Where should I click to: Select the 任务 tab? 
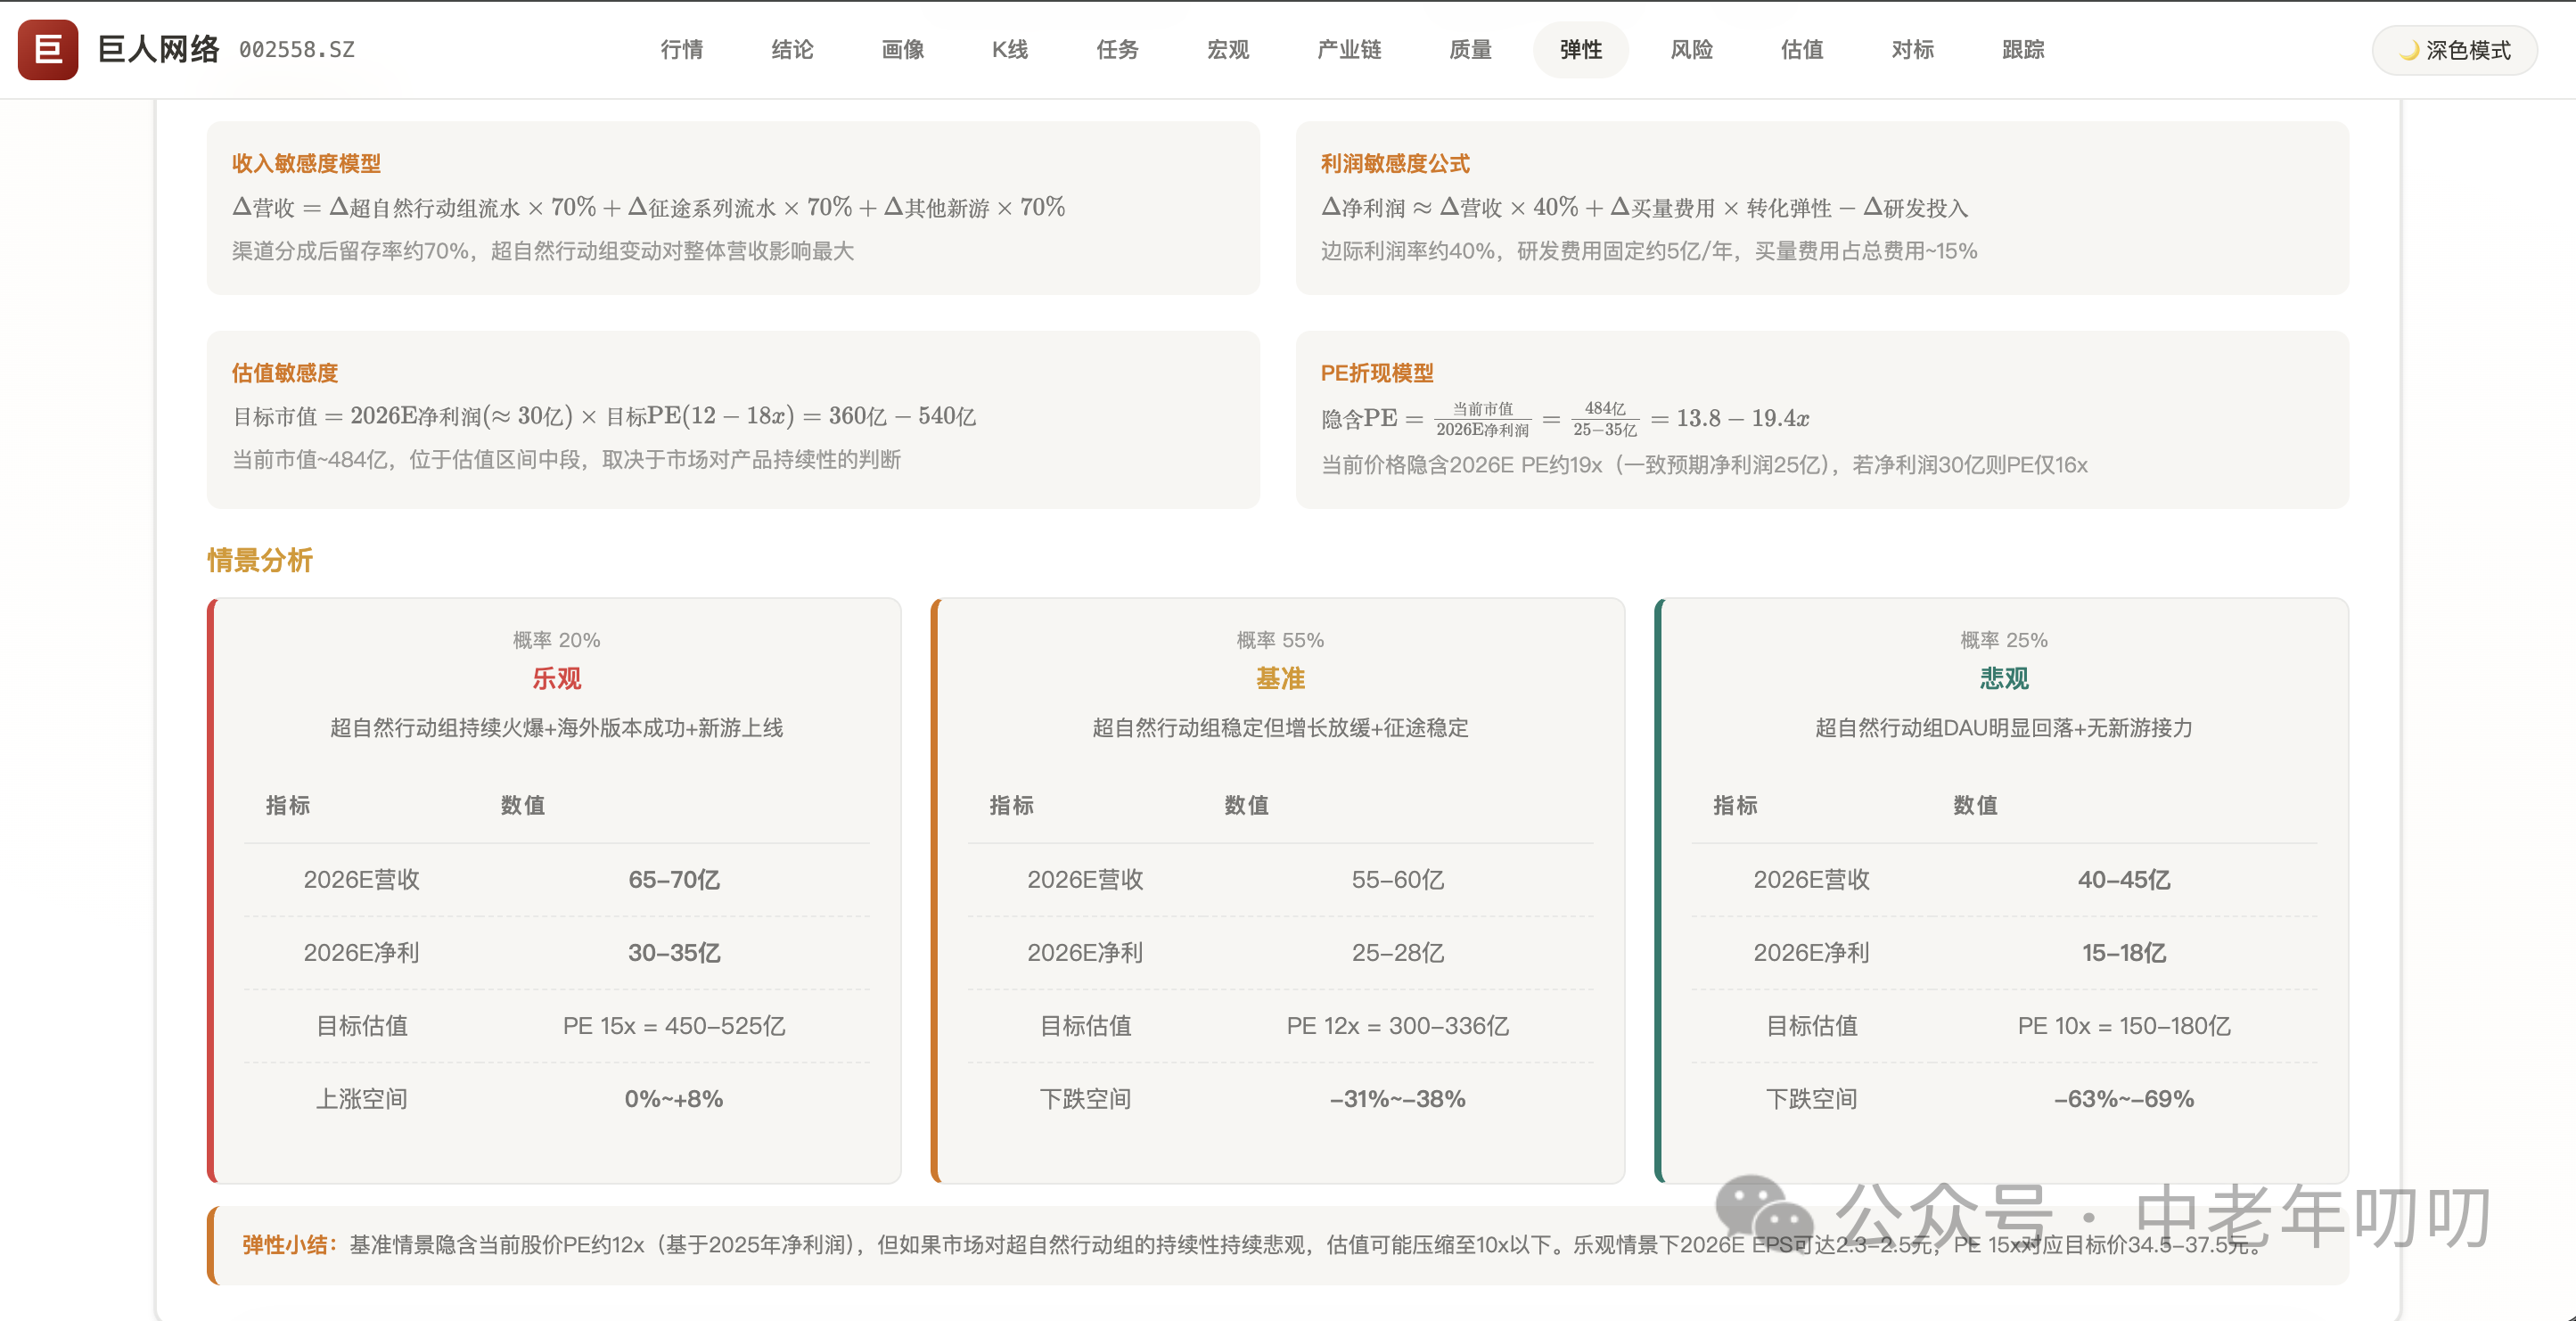coord(1117,49)
